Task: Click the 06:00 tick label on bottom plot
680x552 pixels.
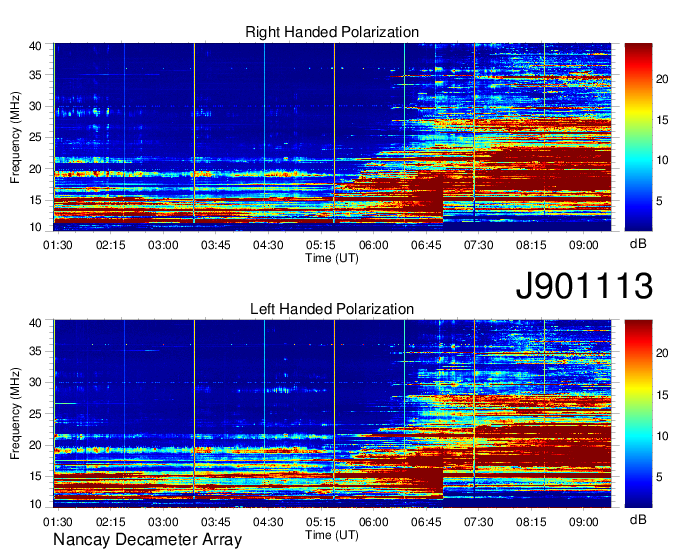Action: (373, 522)
